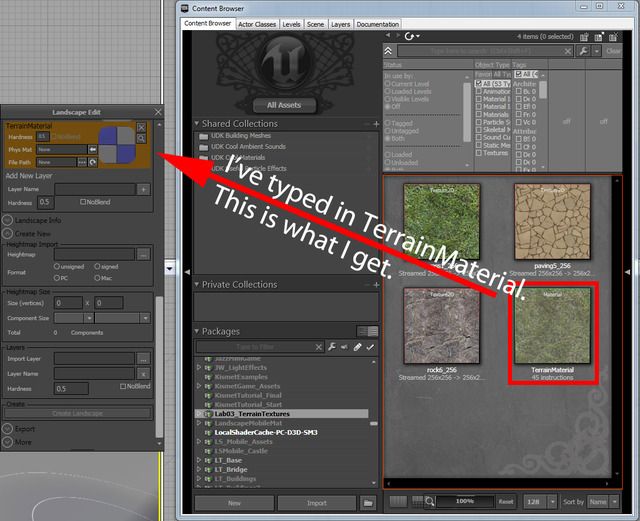Screen dimensions: 640x521
Task: Select the TerrainMaterial asset thumbnail
Action: [552, 325]
